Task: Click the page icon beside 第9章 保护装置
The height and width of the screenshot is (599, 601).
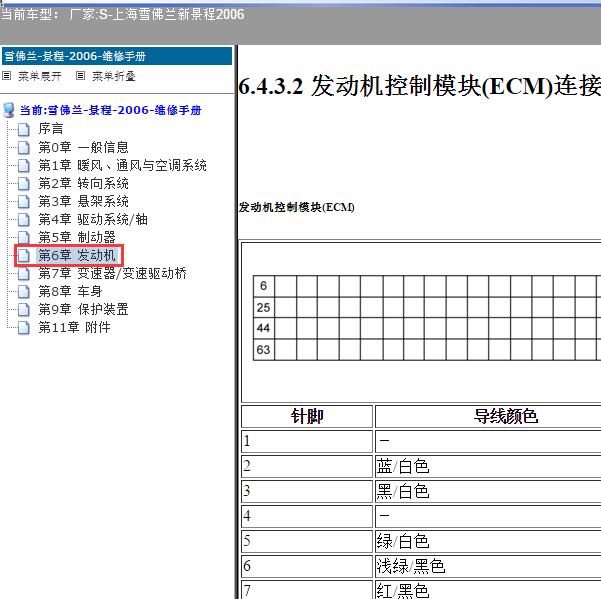Action: pos(24,310)
